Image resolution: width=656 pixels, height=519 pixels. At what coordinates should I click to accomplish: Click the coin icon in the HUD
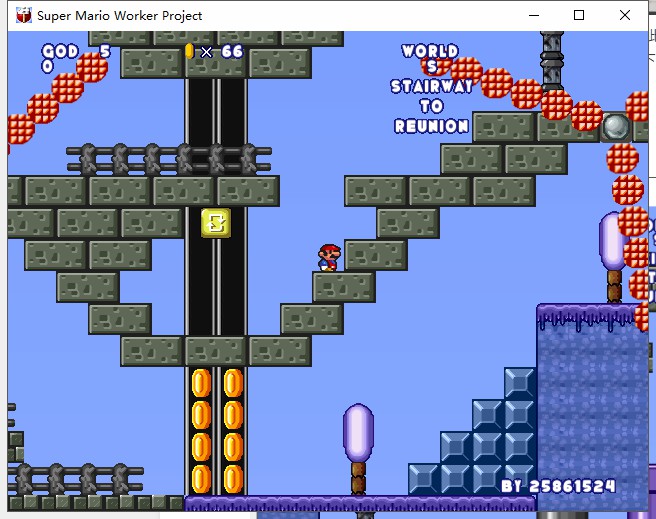(x=190, y=51)
